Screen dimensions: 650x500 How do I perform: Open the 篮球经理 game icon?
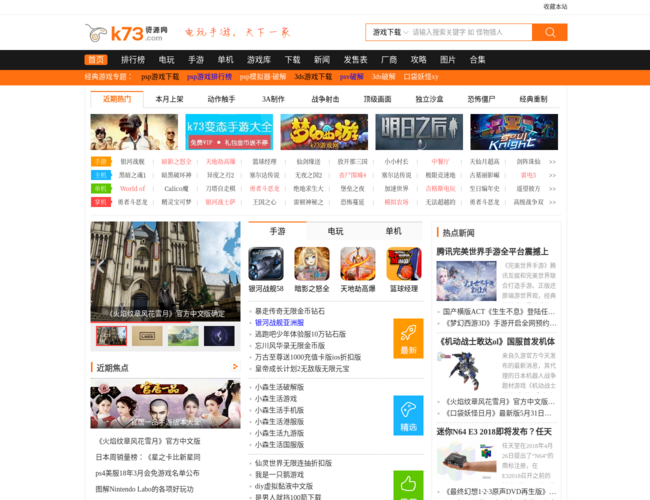(404, 264)
